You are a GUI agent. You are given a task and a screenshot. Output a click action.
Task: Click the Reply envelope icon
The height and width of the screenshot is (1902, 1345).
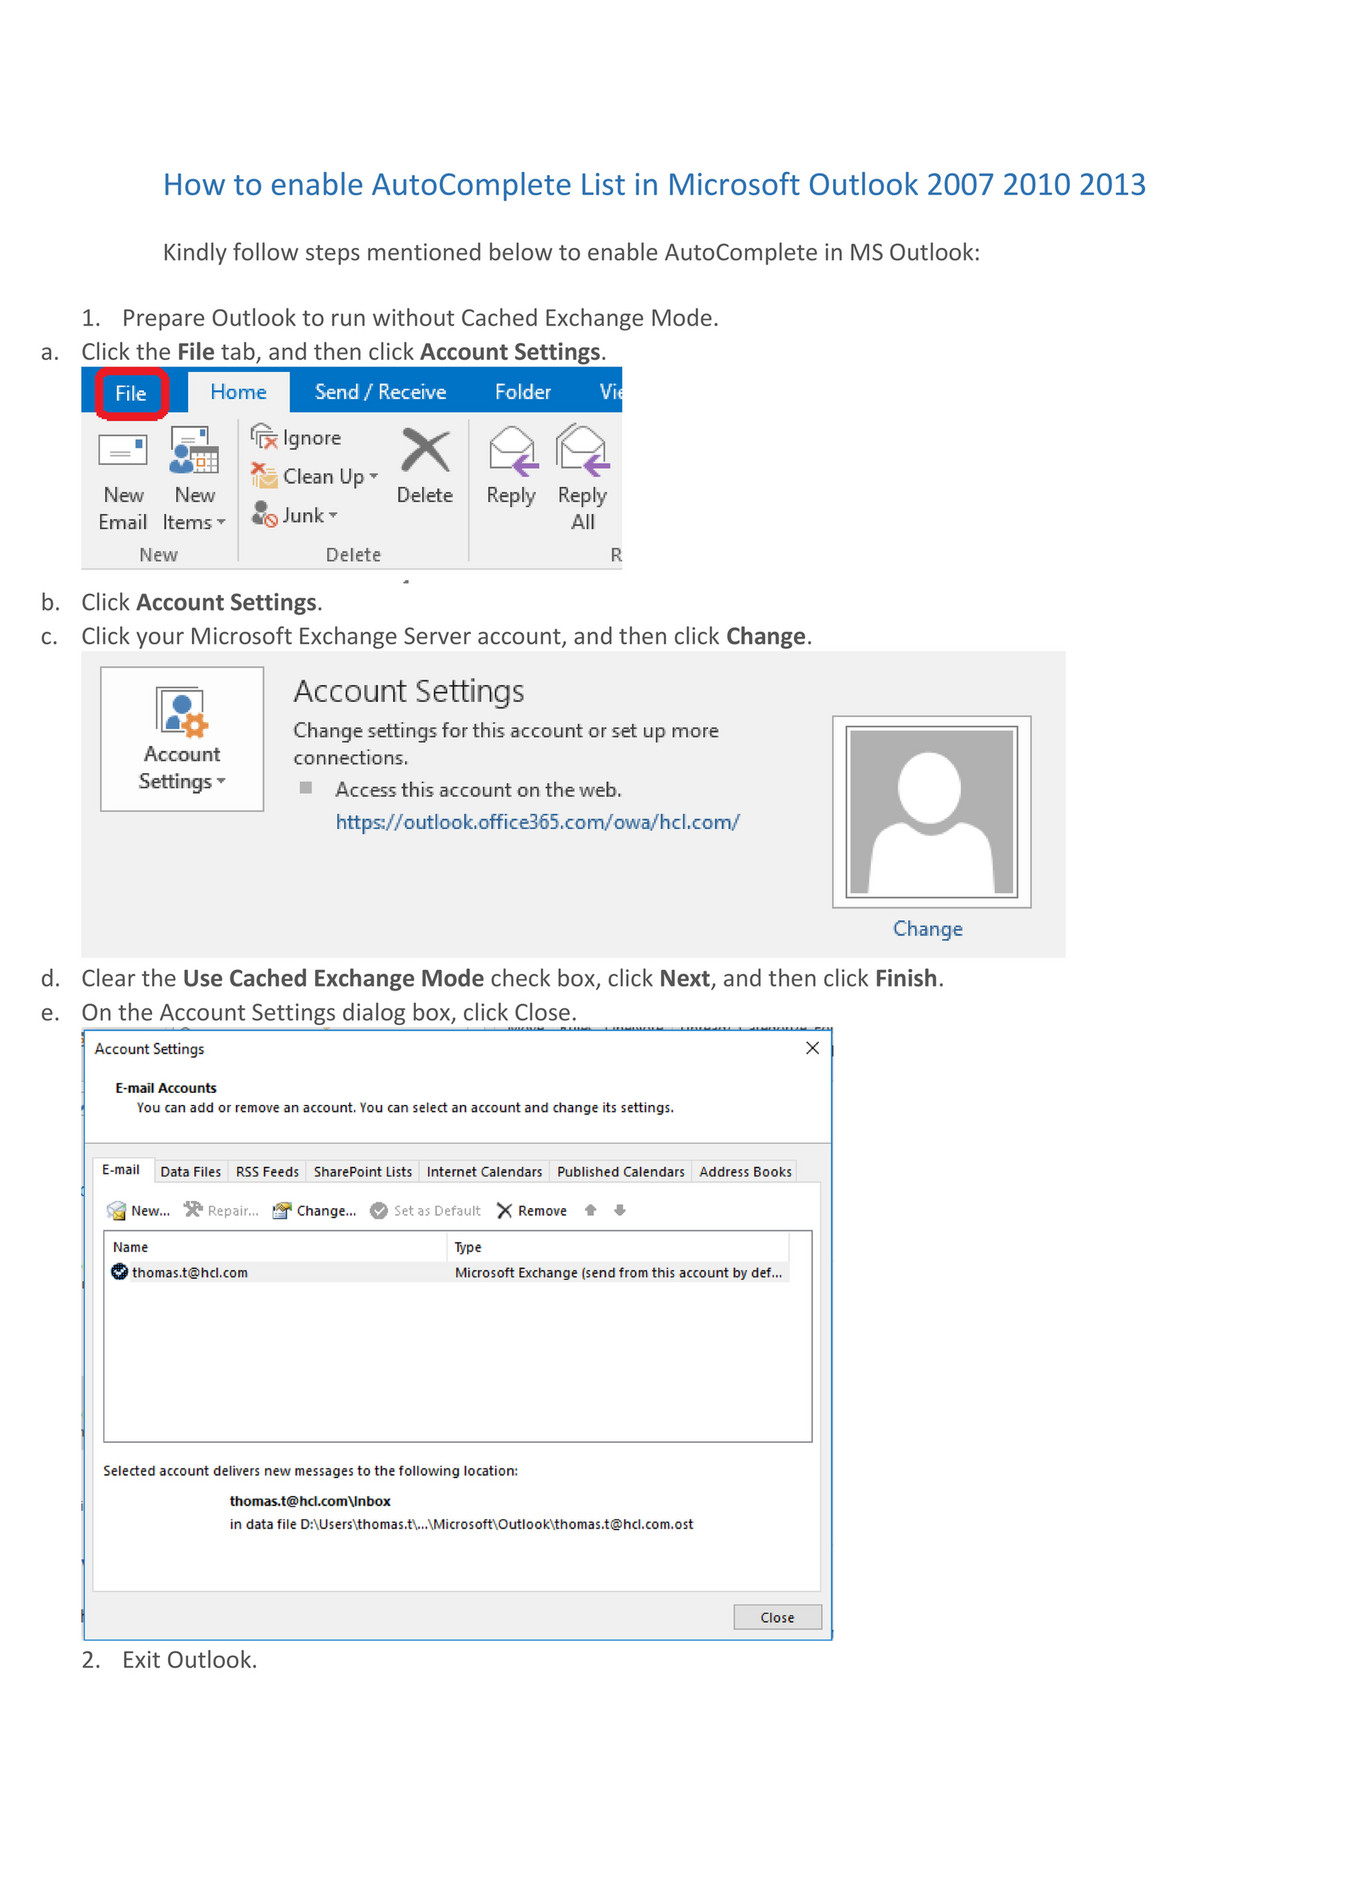click(x=512, y=450)
